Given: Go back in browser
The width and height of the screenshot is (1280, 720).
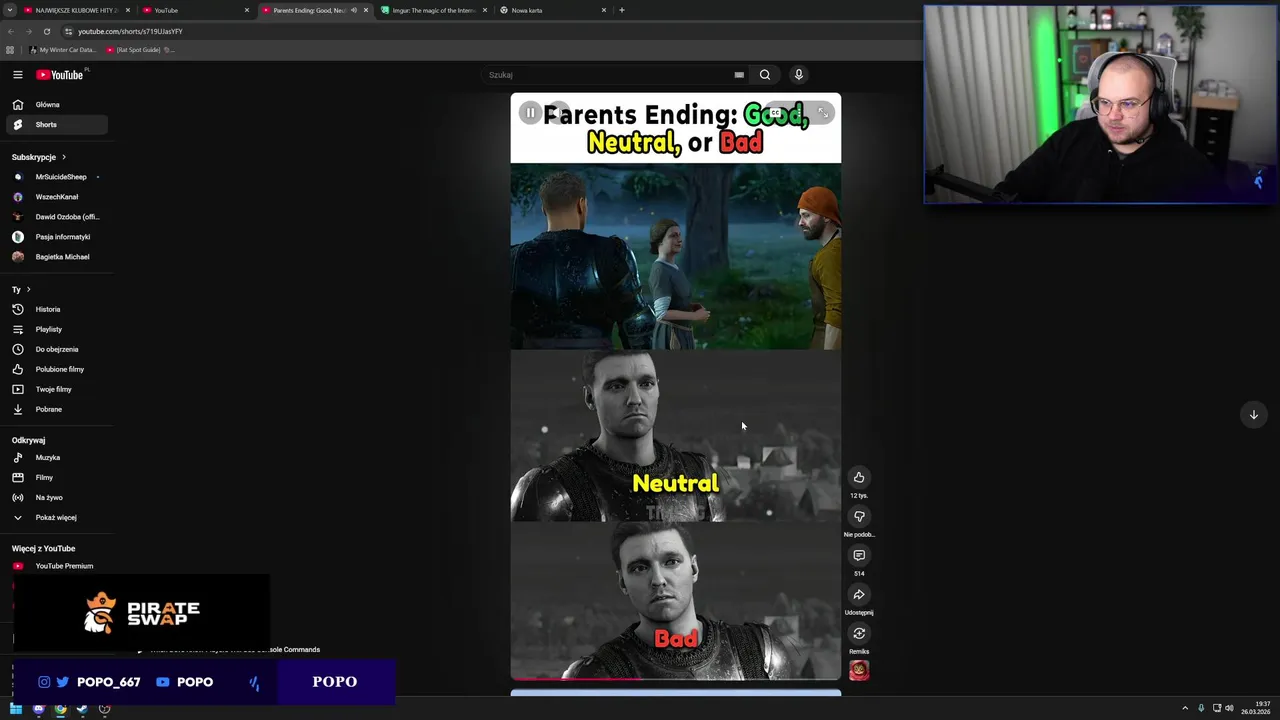Looking at the screenshot, I should pos(11,31).
